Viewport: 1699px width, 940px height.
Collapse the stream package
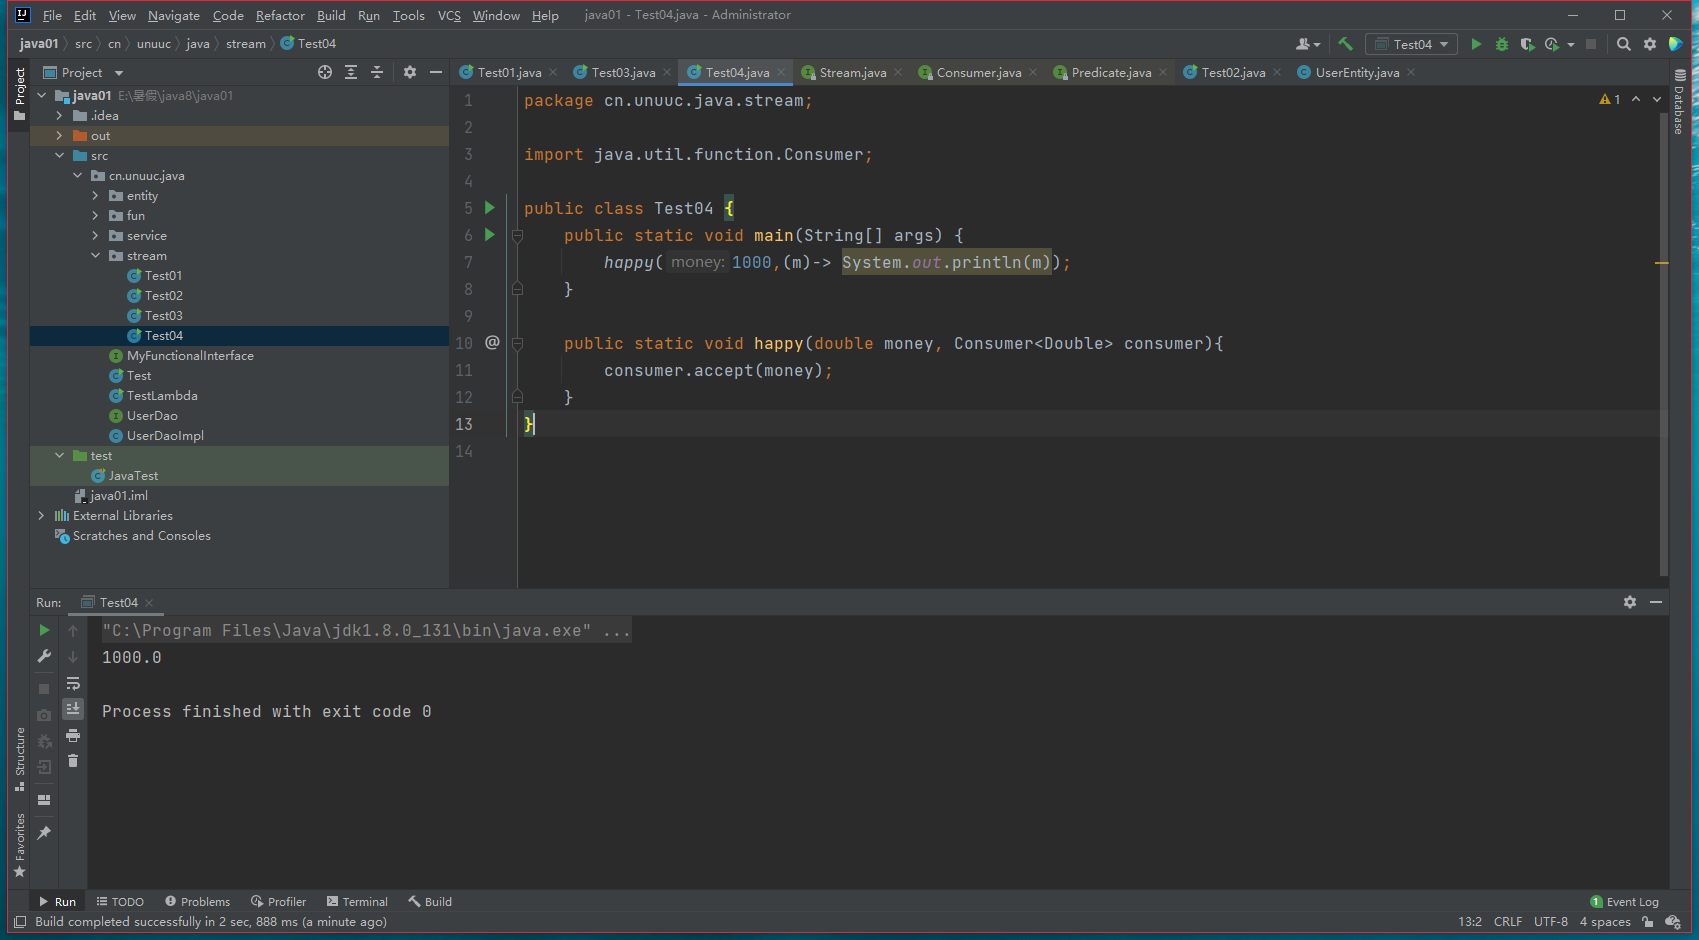pos(95,256)
